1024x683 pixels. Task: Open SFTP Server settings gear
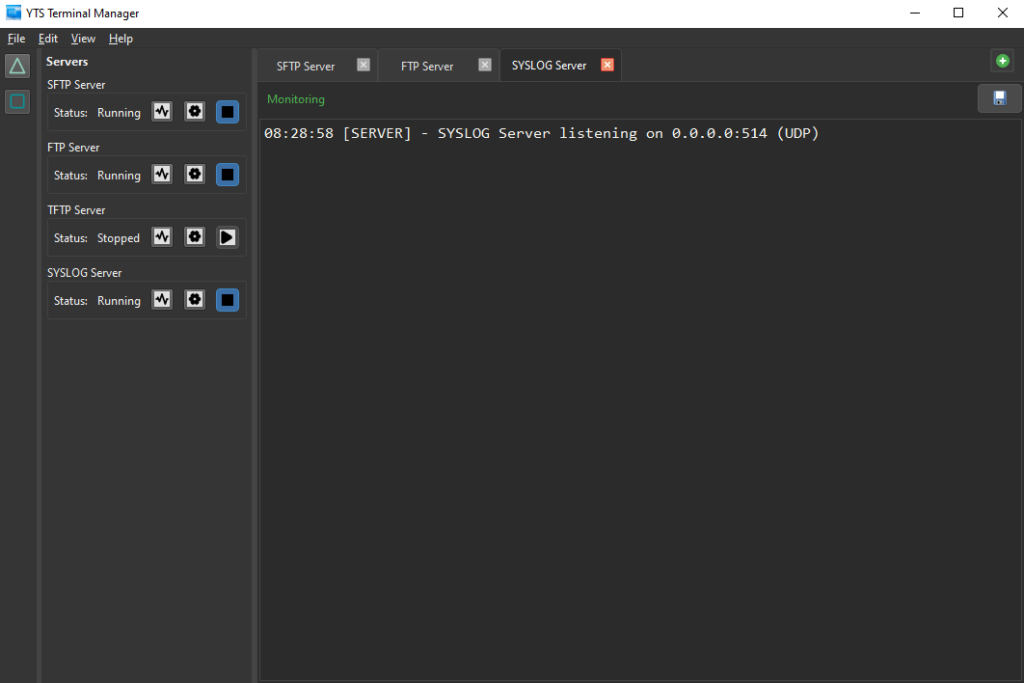195,112
